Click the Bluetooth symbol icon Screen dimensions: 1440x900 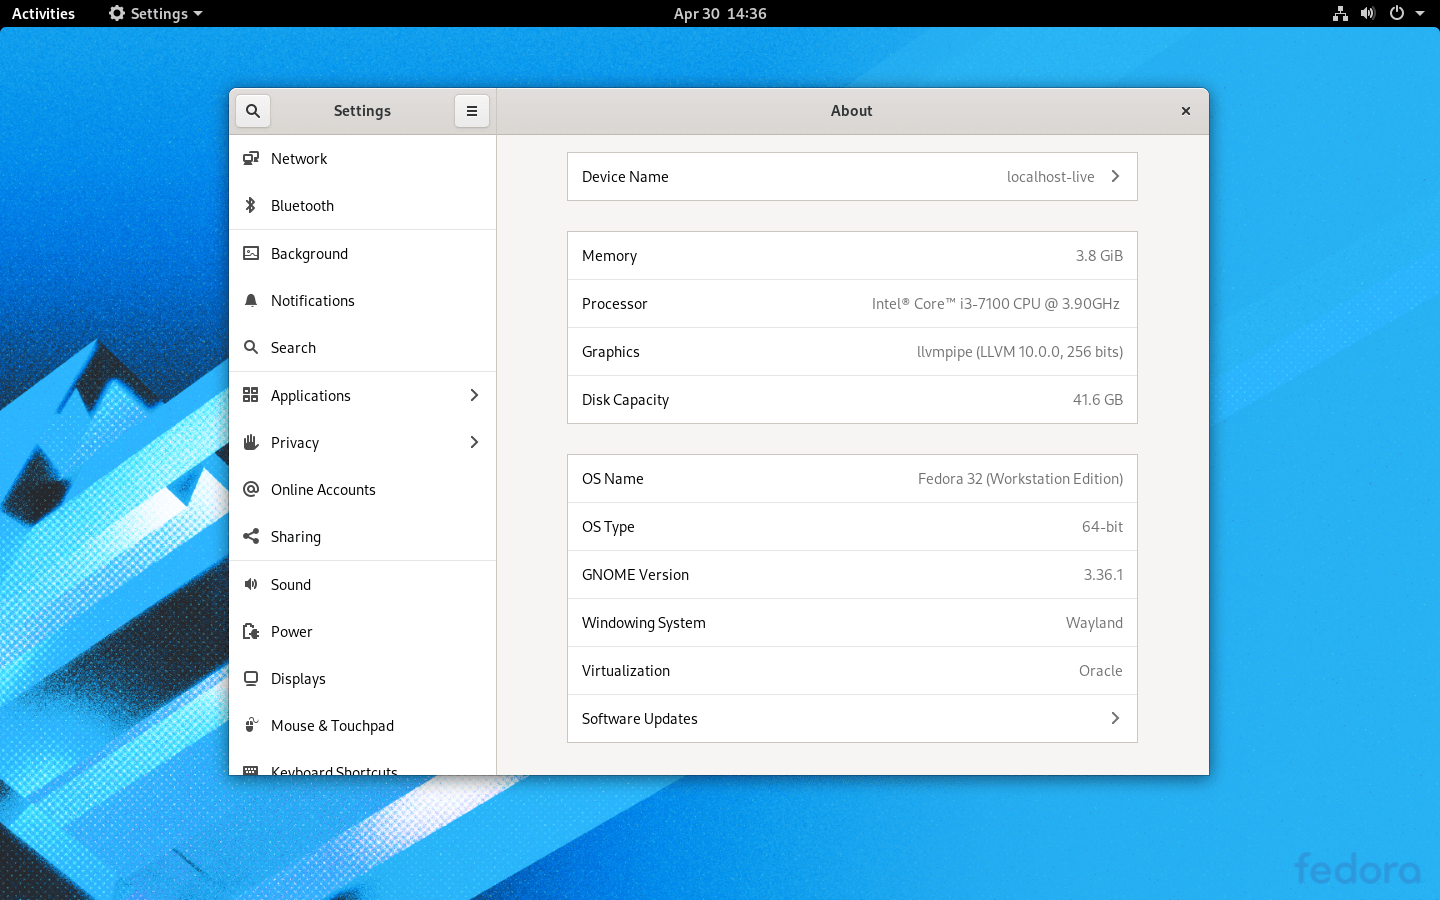pyautogui.click(x=251, y=205)
